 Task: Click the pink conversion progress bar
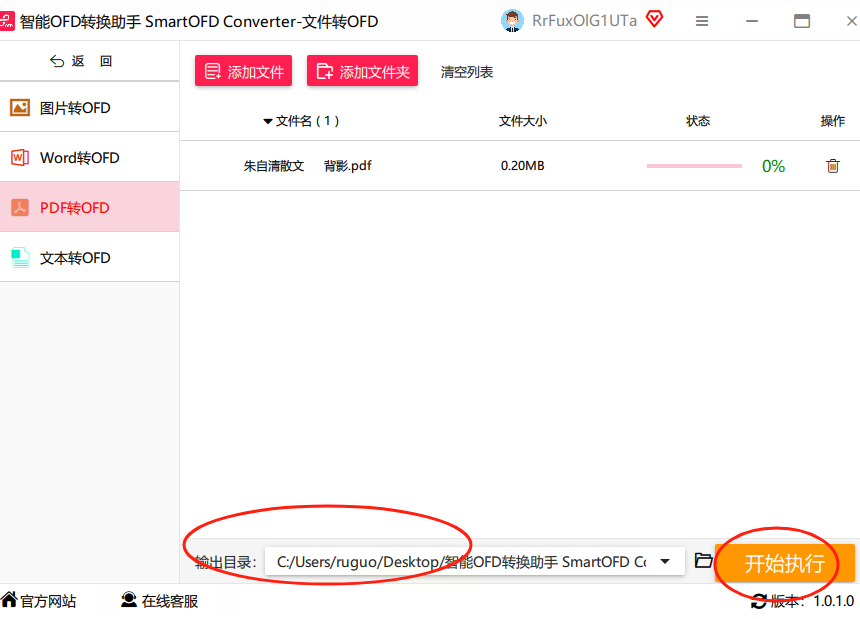(x=694, y=166)
